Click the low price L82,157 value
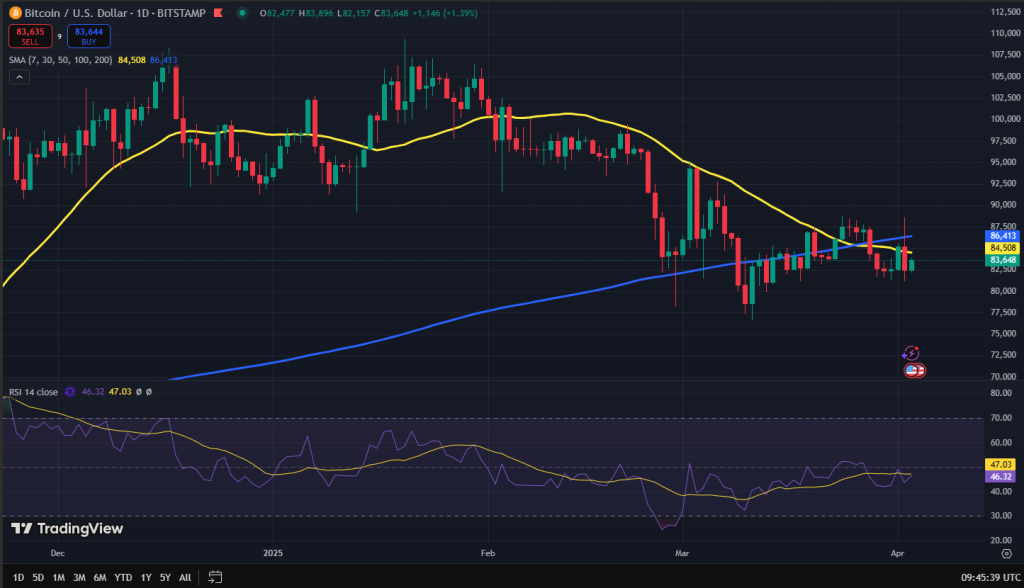The width and height of the screenshot is (1024, 588). [x=354, y=13]
